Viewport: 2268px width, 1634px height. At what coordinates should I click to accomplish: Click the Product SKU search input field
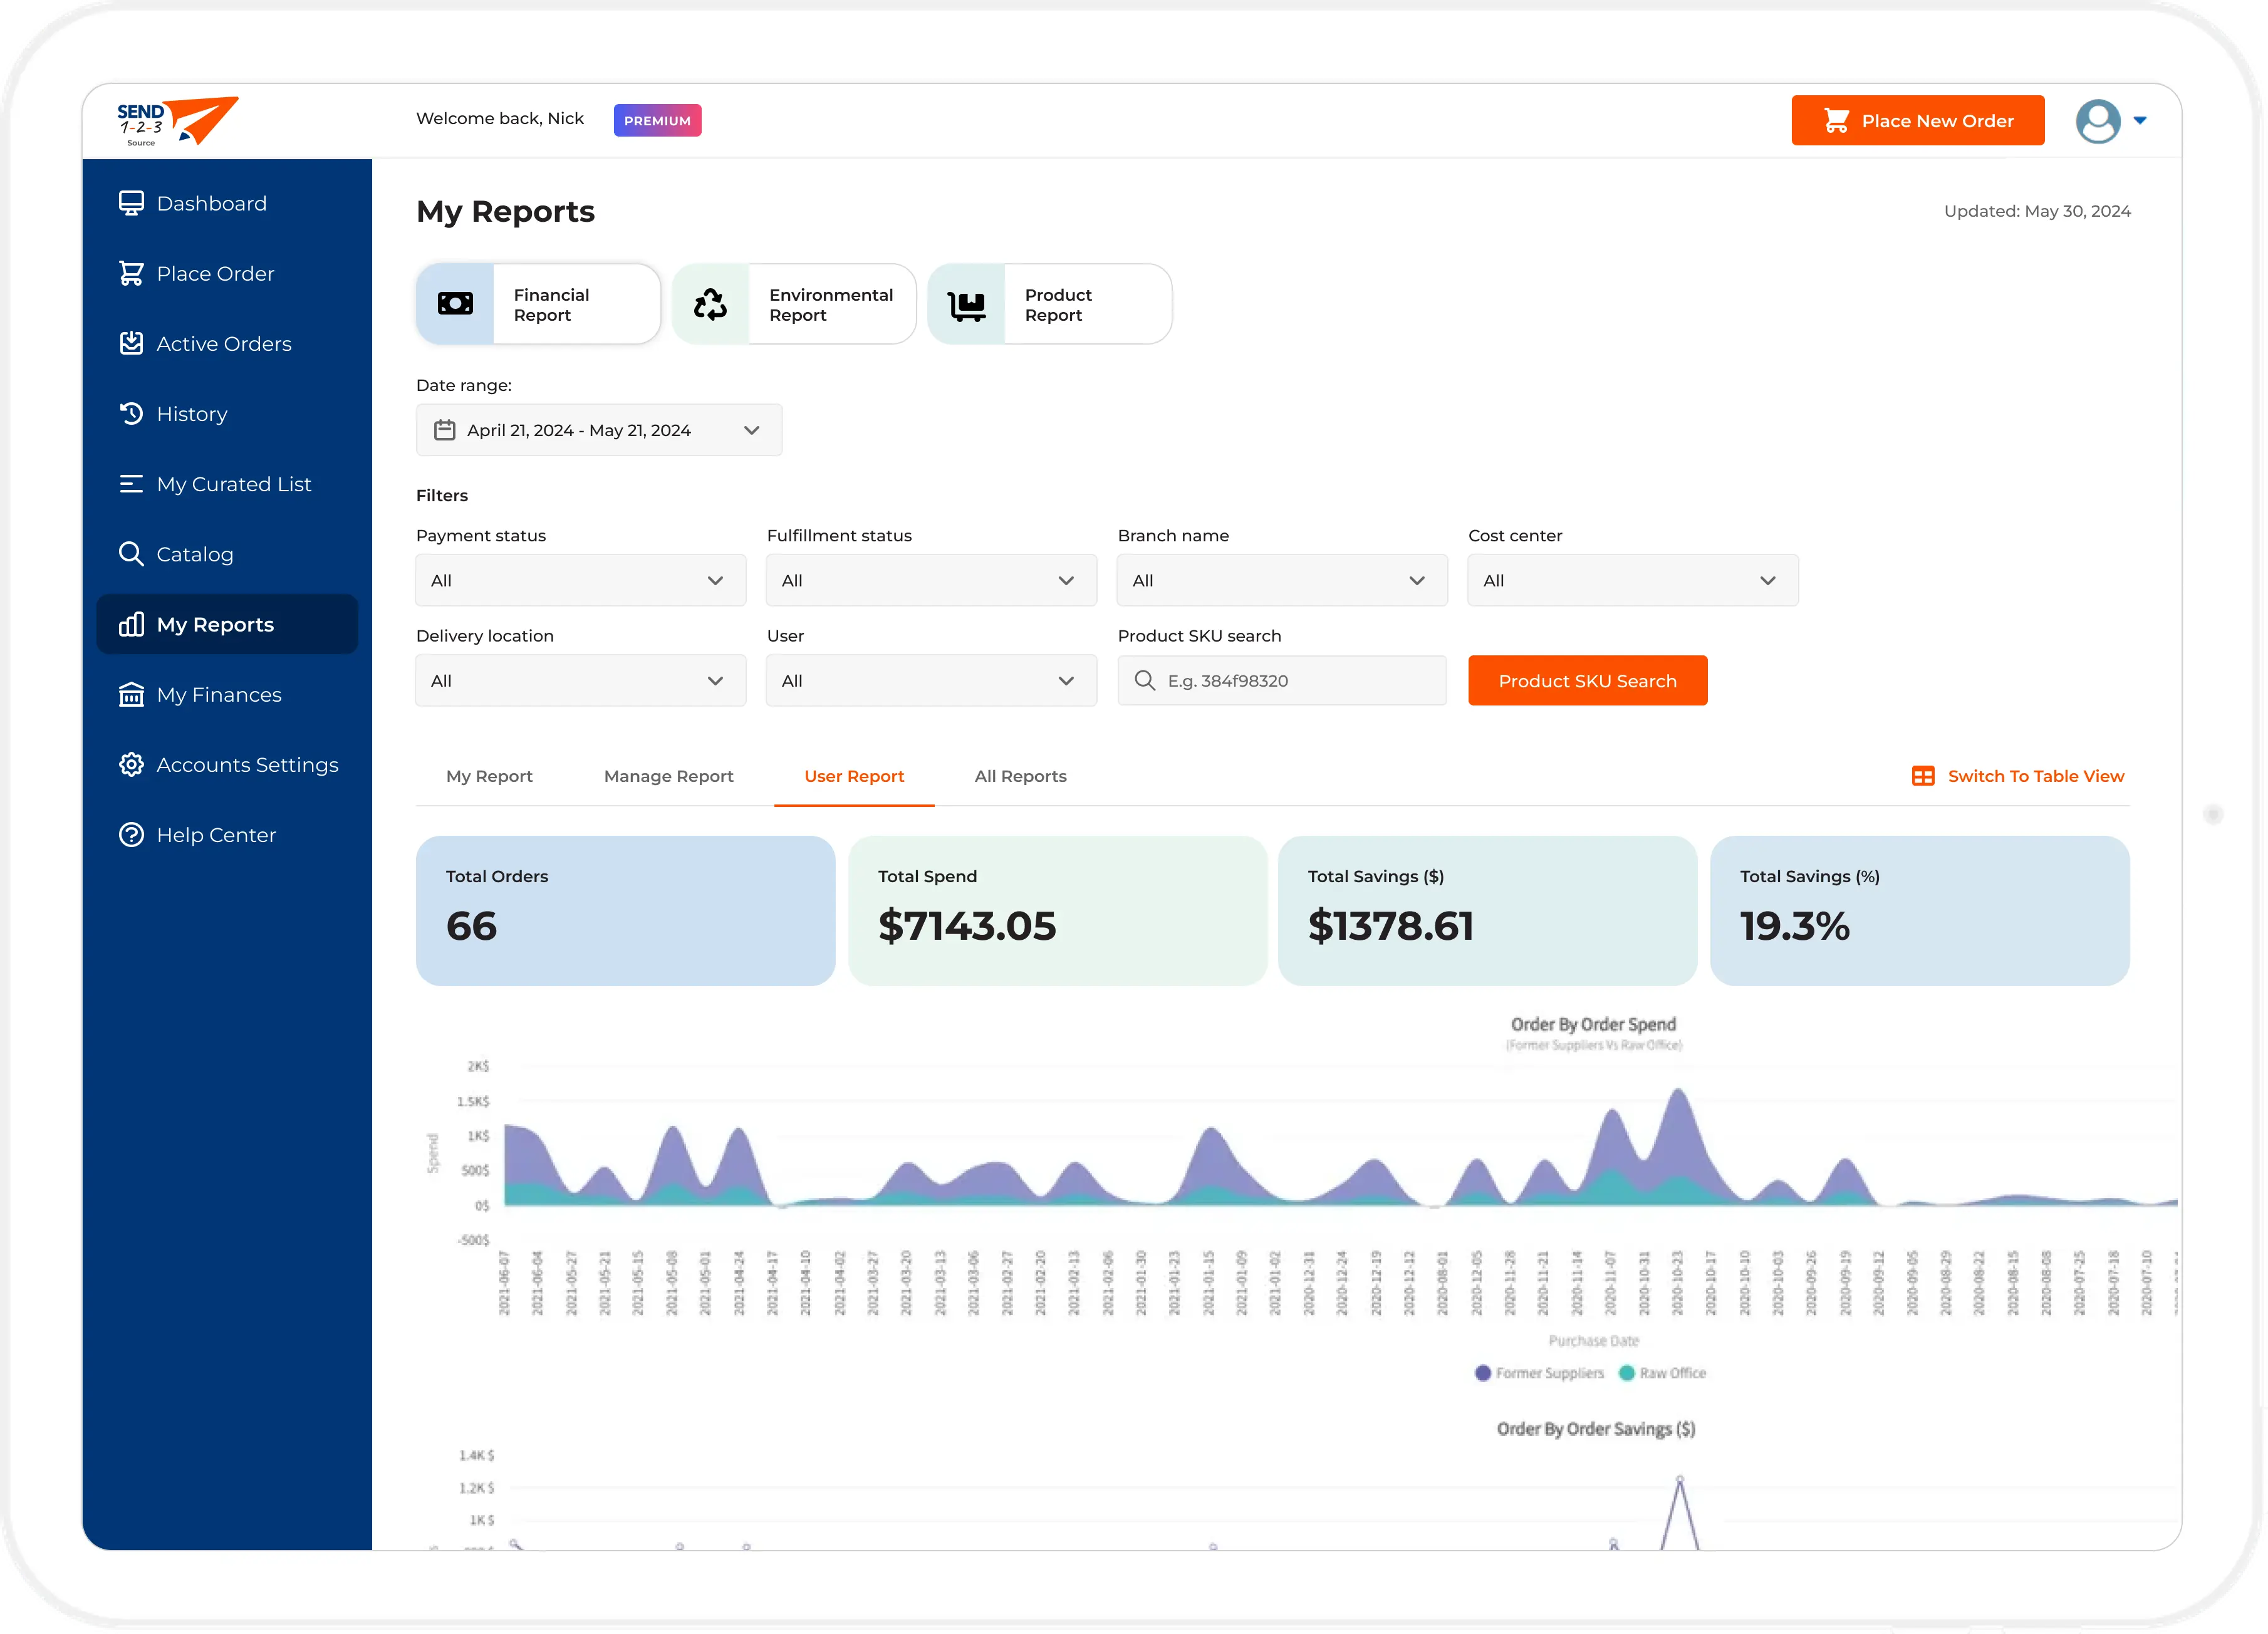[1282, 680]
